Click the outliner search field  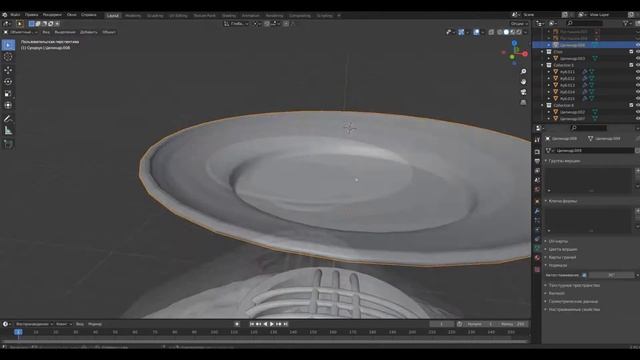(x=584, y=24)
